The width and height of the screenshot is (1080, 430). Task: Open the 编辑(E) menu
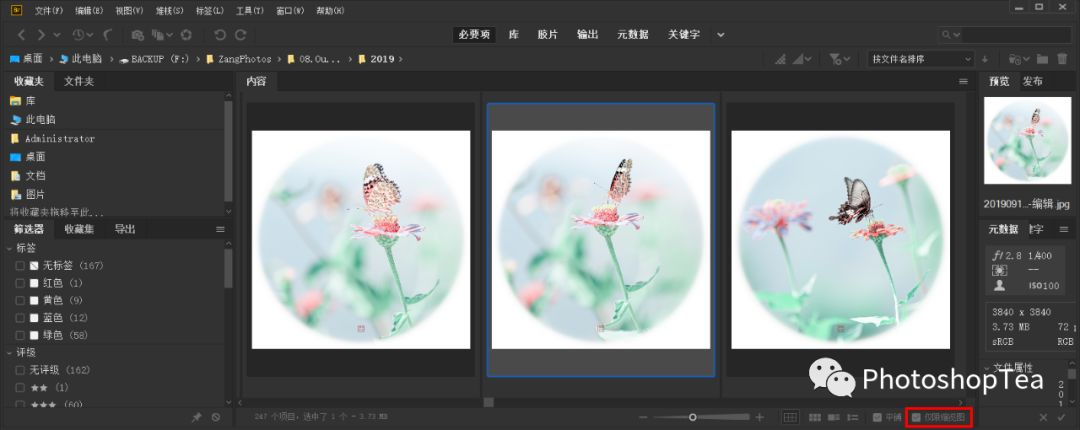[x=89, y=10]
